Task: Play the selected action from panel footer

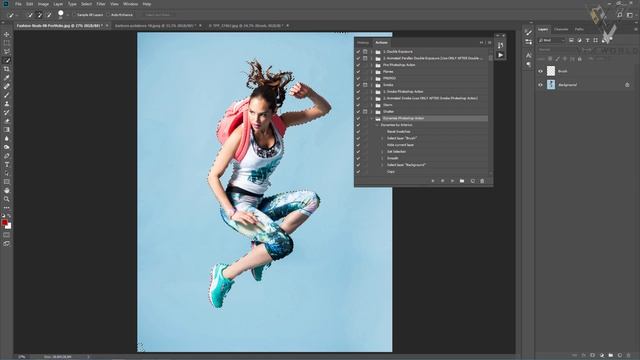Action: tap(452, 181)
